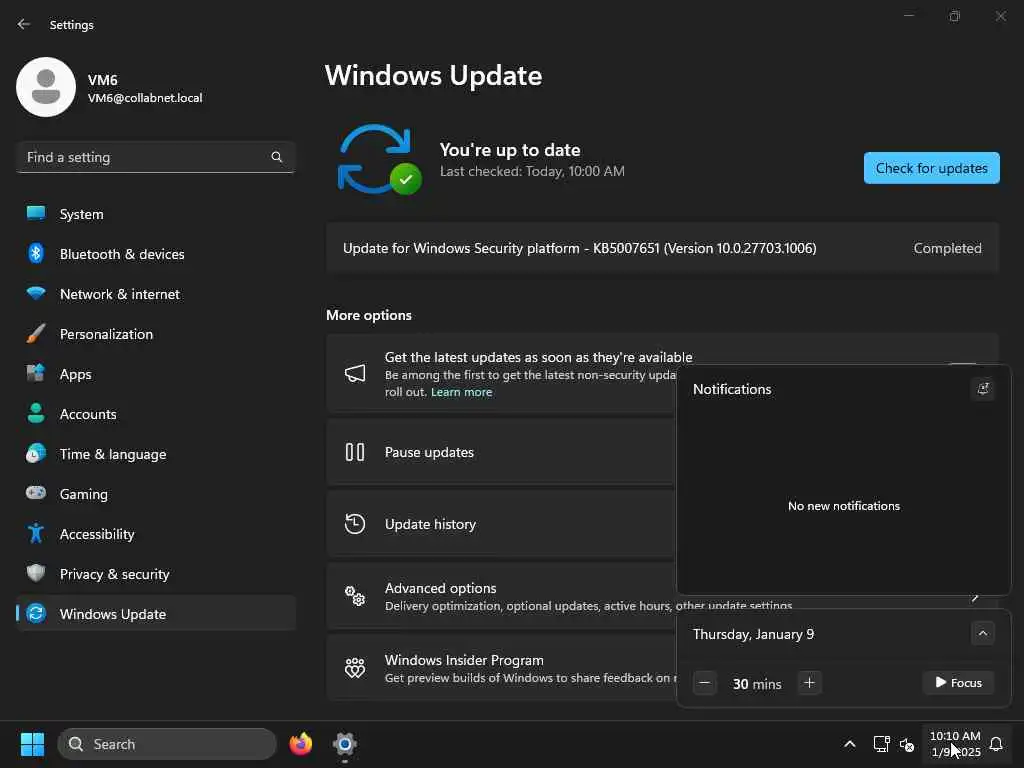
Task: Click the muted volume tray icon
Action: pyautogui.click(x=906, y=744)
